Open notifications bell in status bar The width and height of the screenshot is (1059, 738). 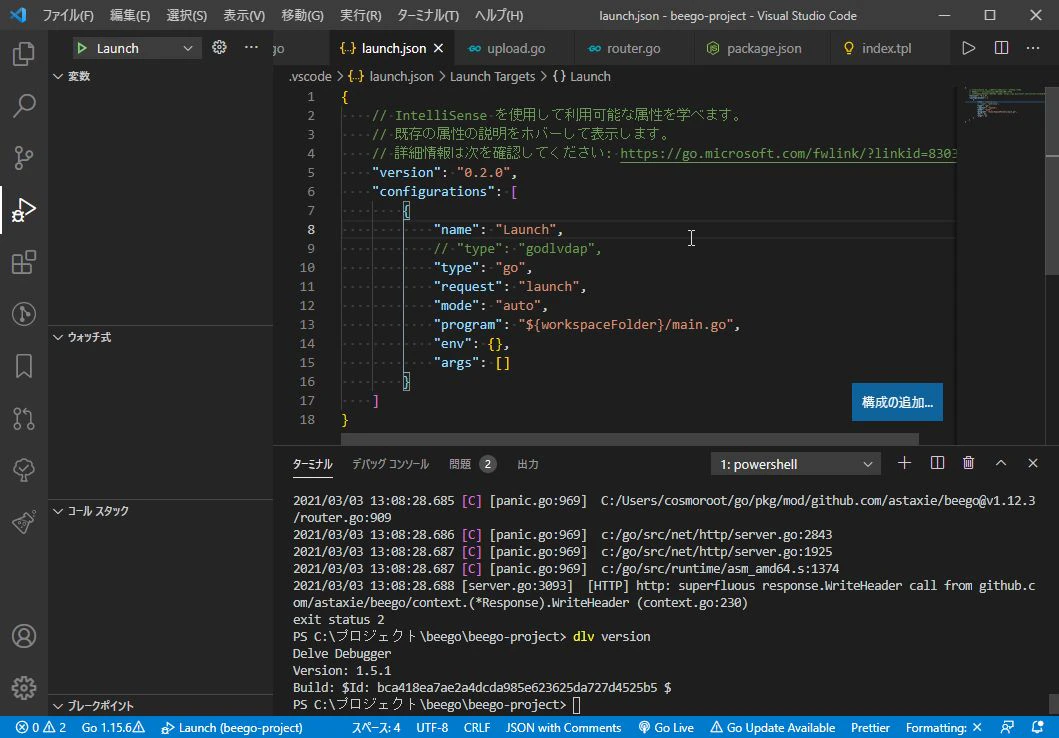click(1037, 727)
